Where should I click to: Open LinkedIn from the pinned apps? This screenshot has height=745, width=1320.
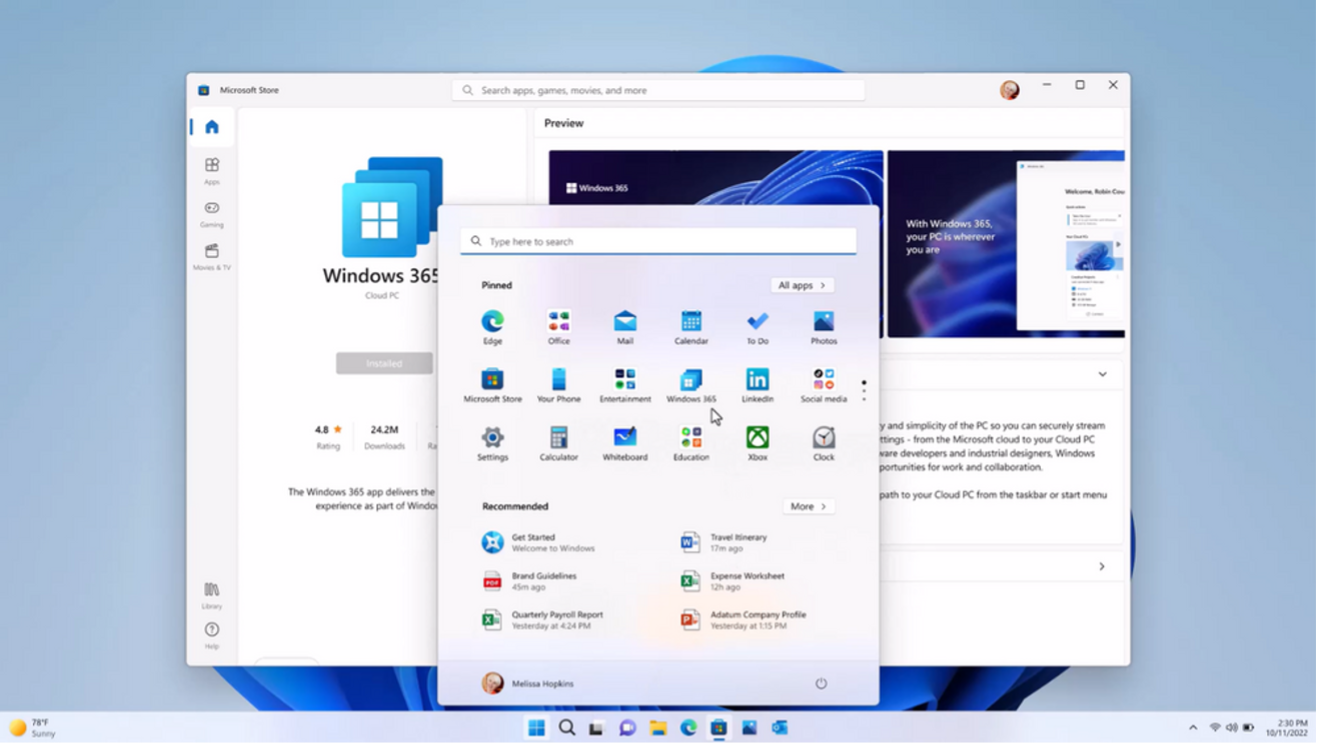point(757,384)
